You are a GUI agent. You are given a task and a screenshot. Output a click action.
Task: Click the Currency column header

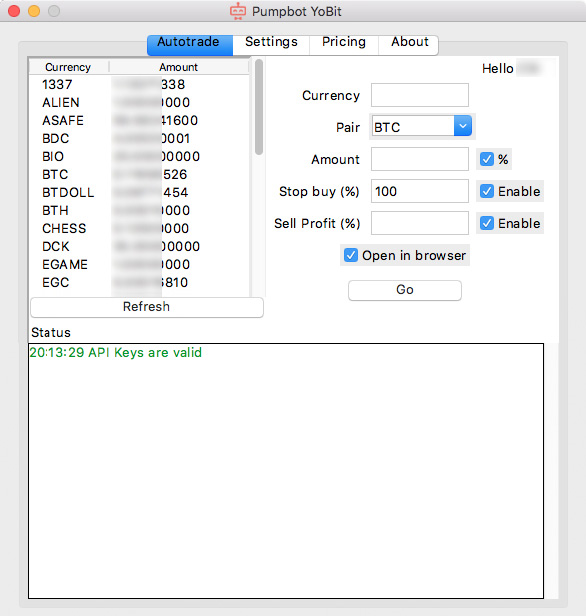(x=69, y=67)
